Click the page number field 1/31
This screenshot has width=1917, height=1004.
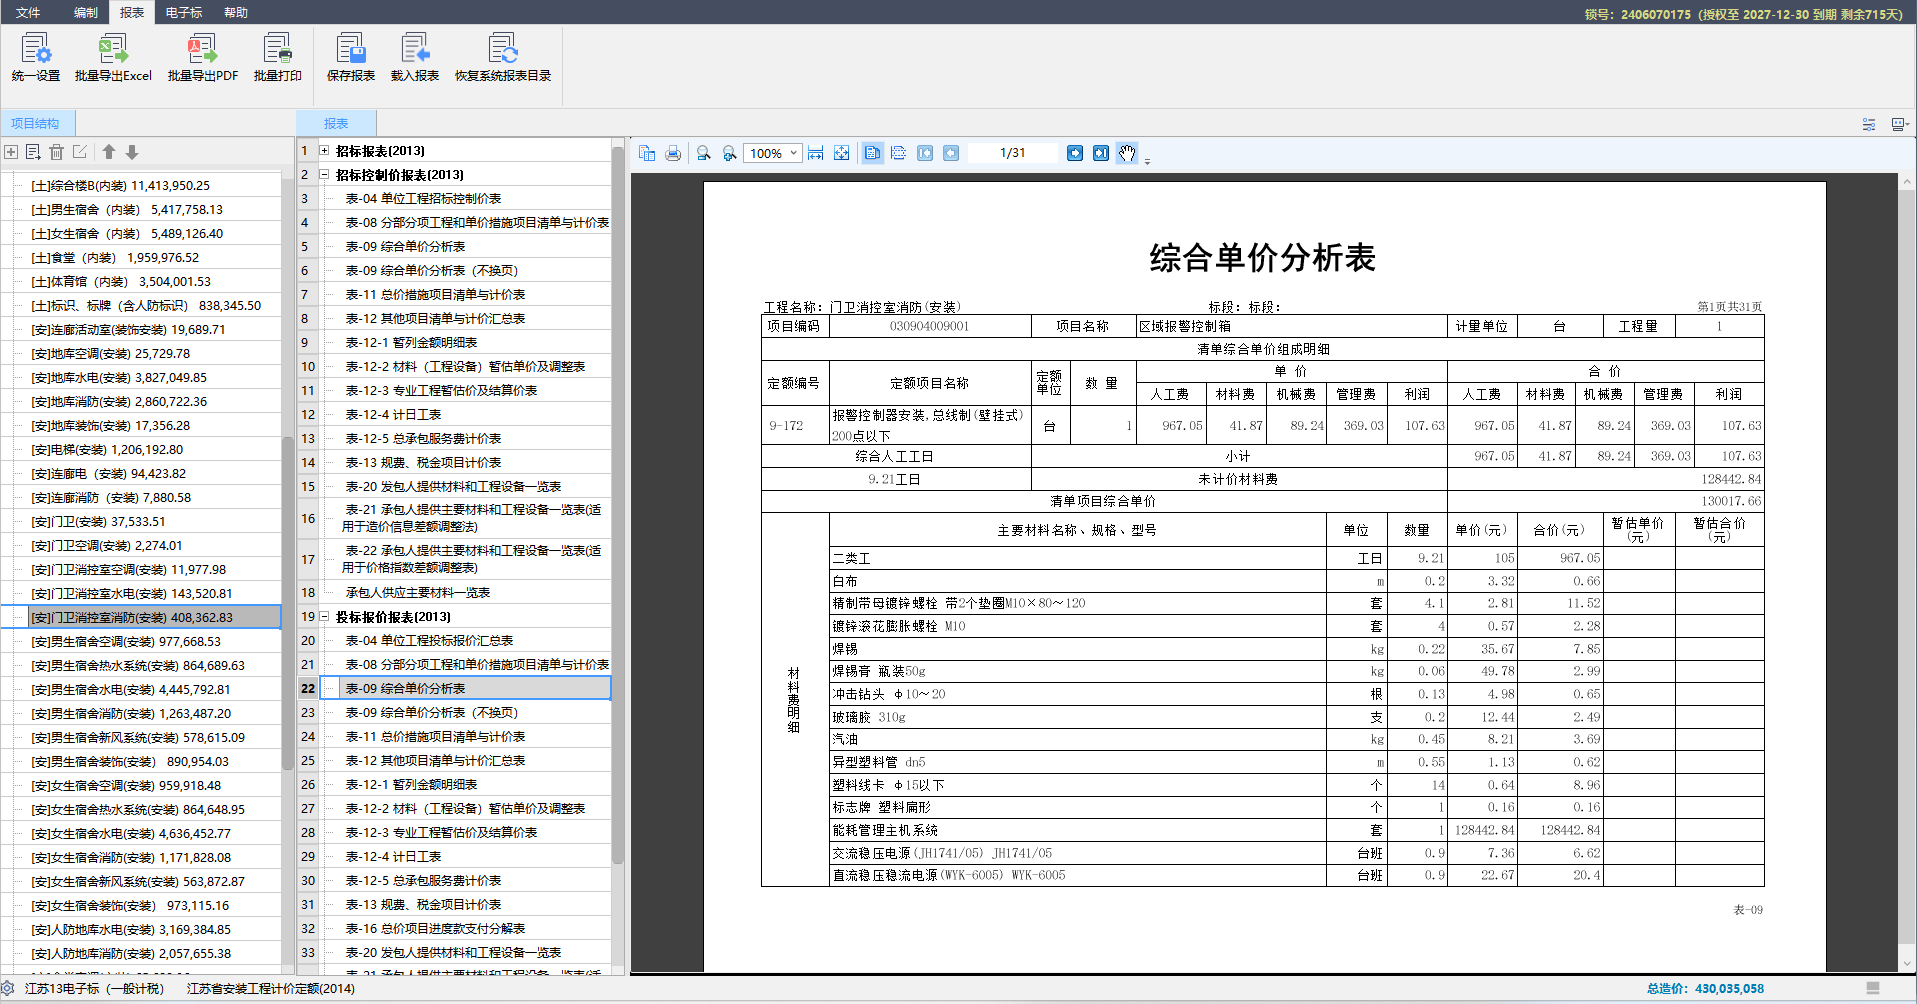tap(1012, 153)
